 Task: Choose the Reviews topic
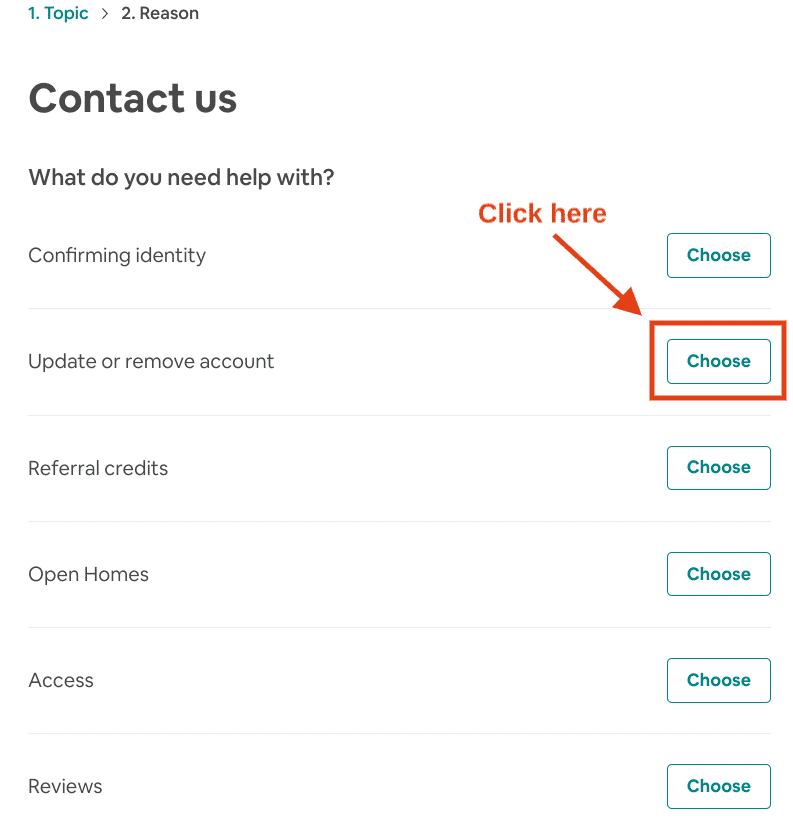click(x=718, y=786)
